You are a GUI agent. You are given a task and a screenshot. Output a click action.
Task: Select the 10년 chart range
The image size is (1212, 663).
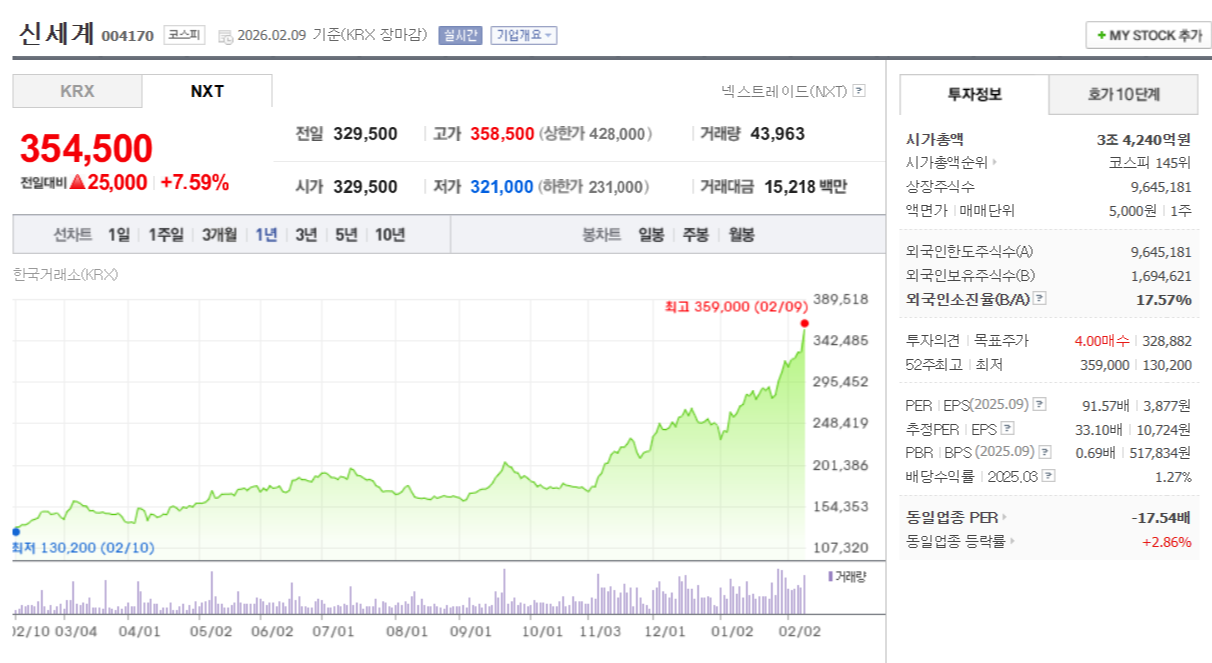[390, 235]
